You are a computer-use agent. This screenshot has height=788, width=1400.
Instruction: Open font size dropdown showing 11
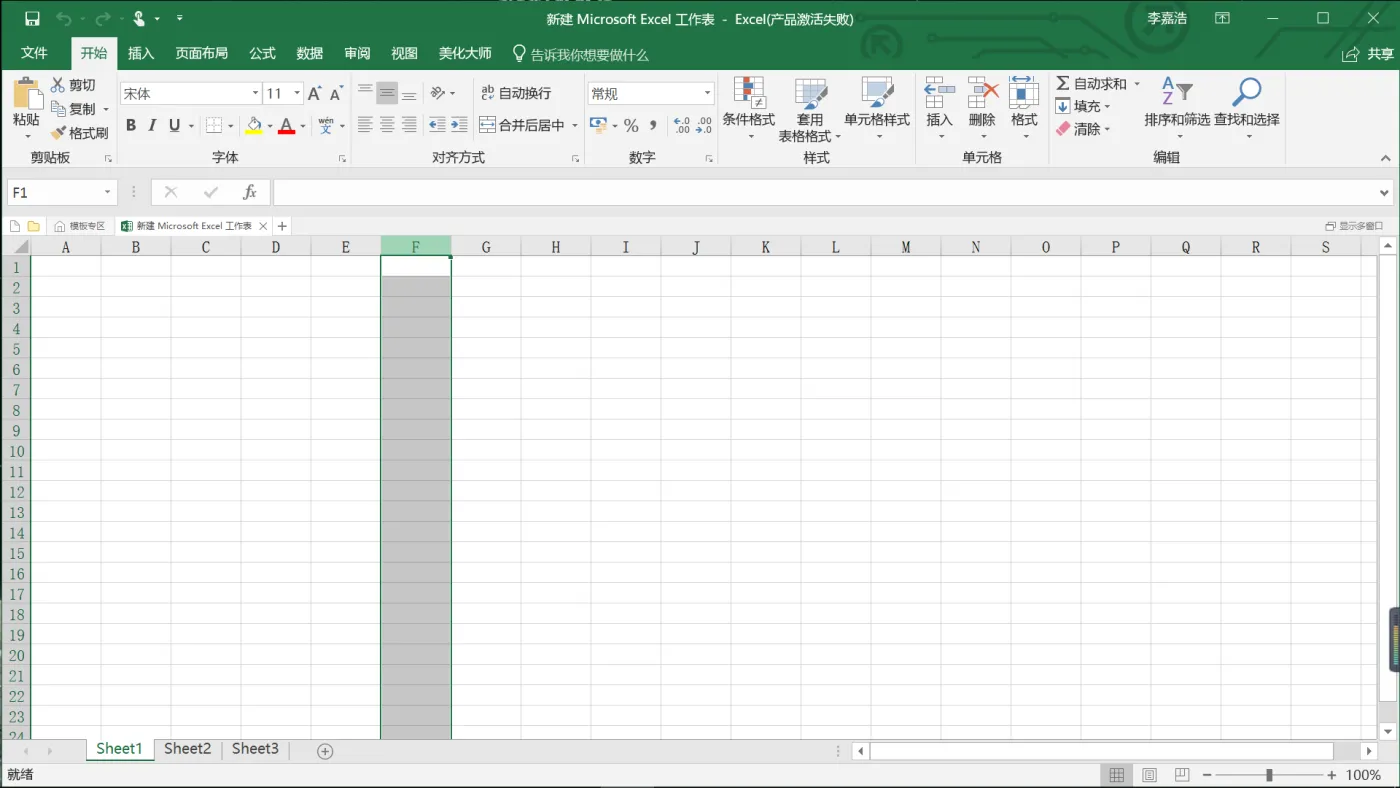point(297,93)
